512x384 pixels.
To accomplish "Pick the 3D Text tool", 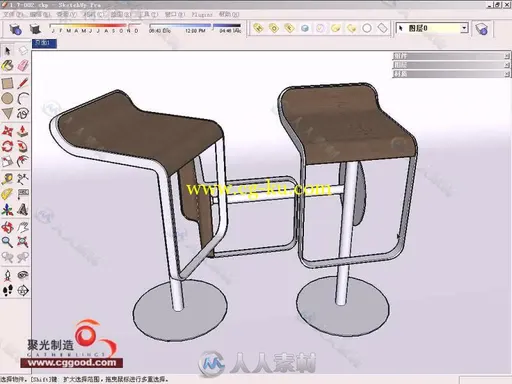I will pos(23,209).
